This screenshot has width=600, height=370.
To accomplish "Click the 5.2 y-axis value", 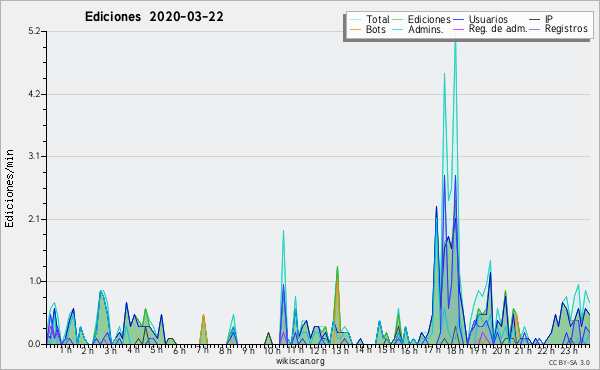I will [34, 31].
